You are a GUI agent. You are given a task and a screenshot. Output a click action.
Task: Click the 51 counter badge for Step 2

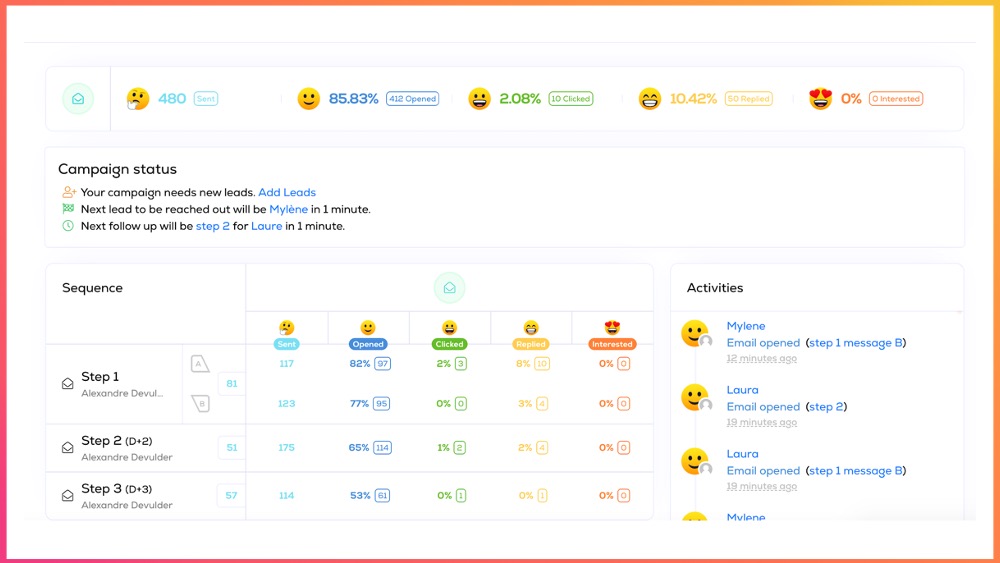pos(232,448)
